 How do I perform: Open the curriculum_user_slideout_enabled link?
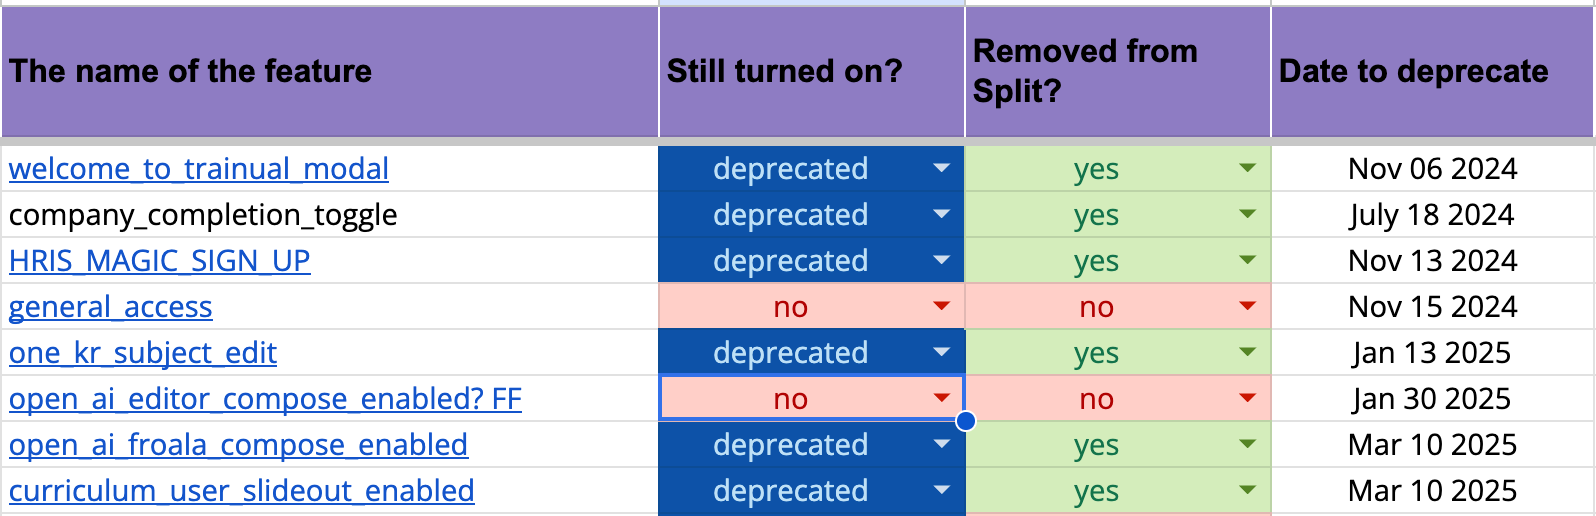(x=241, y=491)
